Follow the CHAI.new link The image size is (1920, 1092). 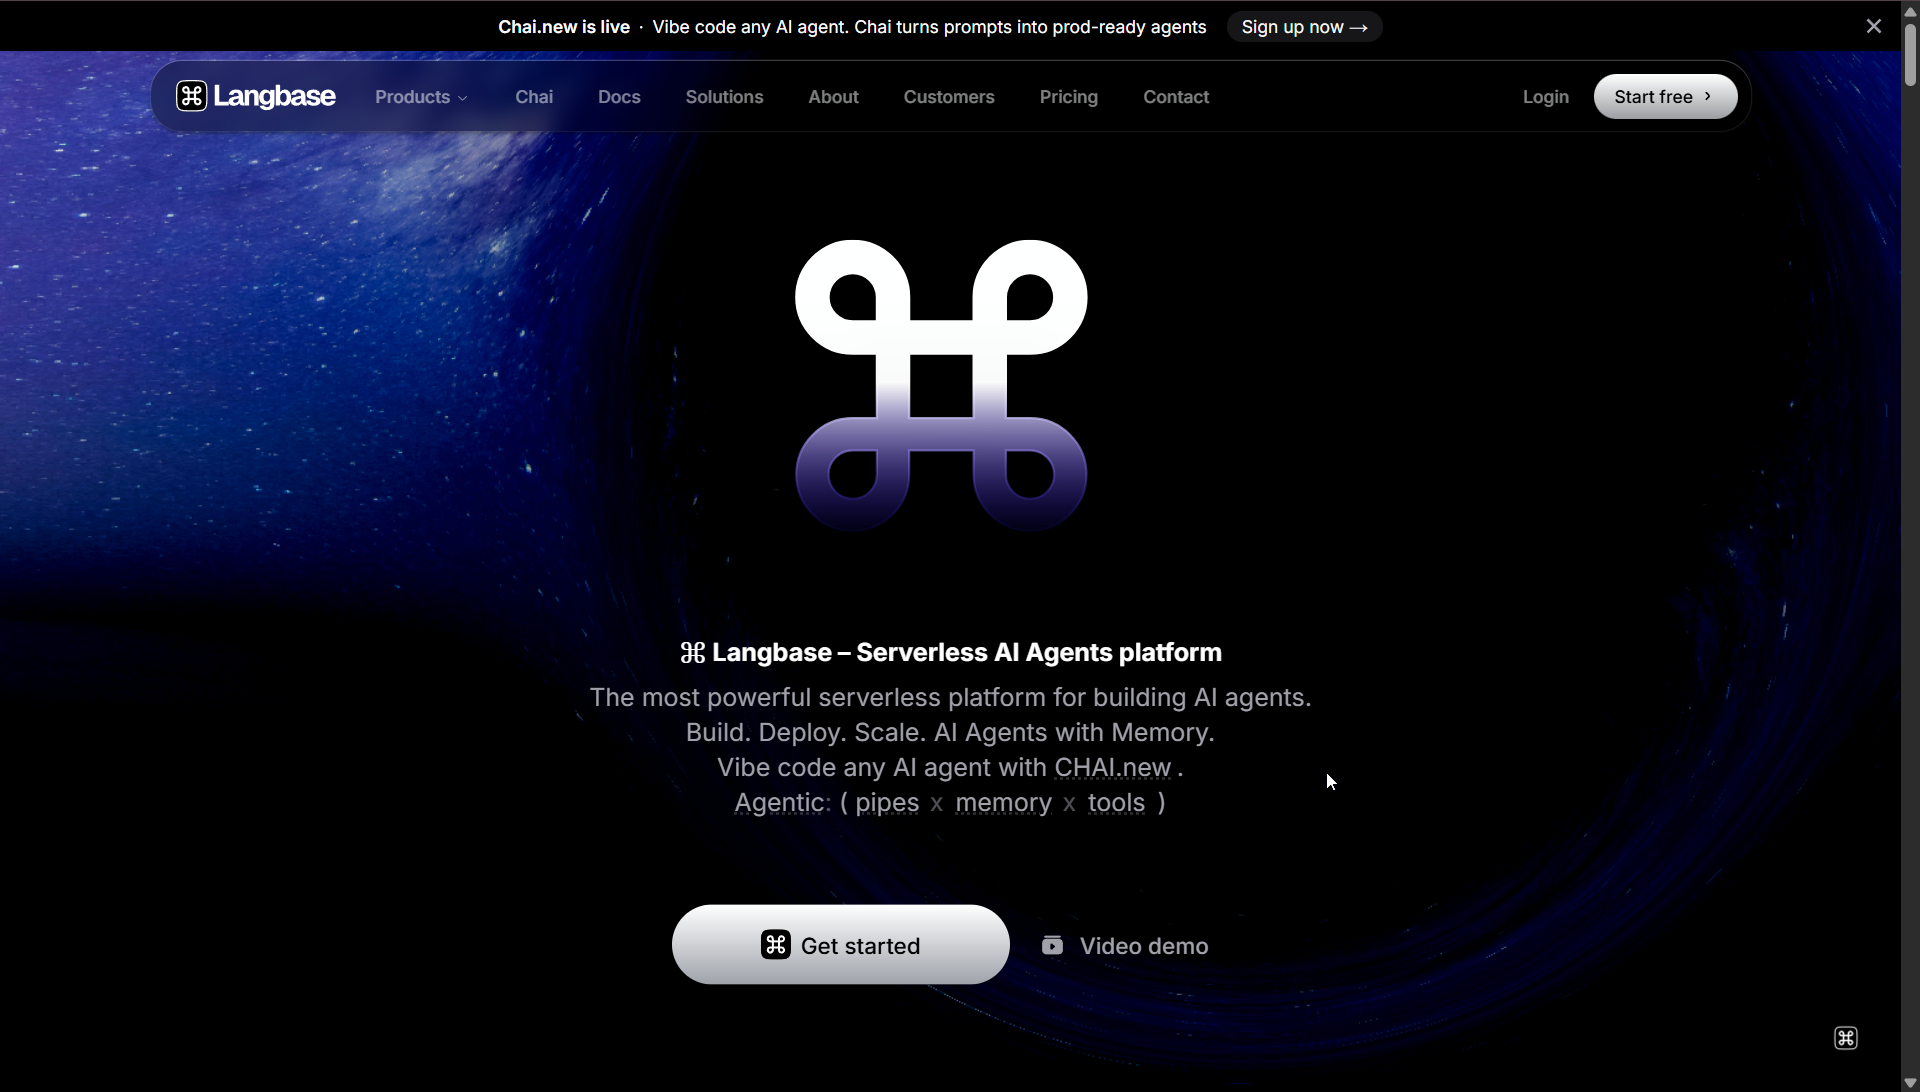tap(1112, 768)
